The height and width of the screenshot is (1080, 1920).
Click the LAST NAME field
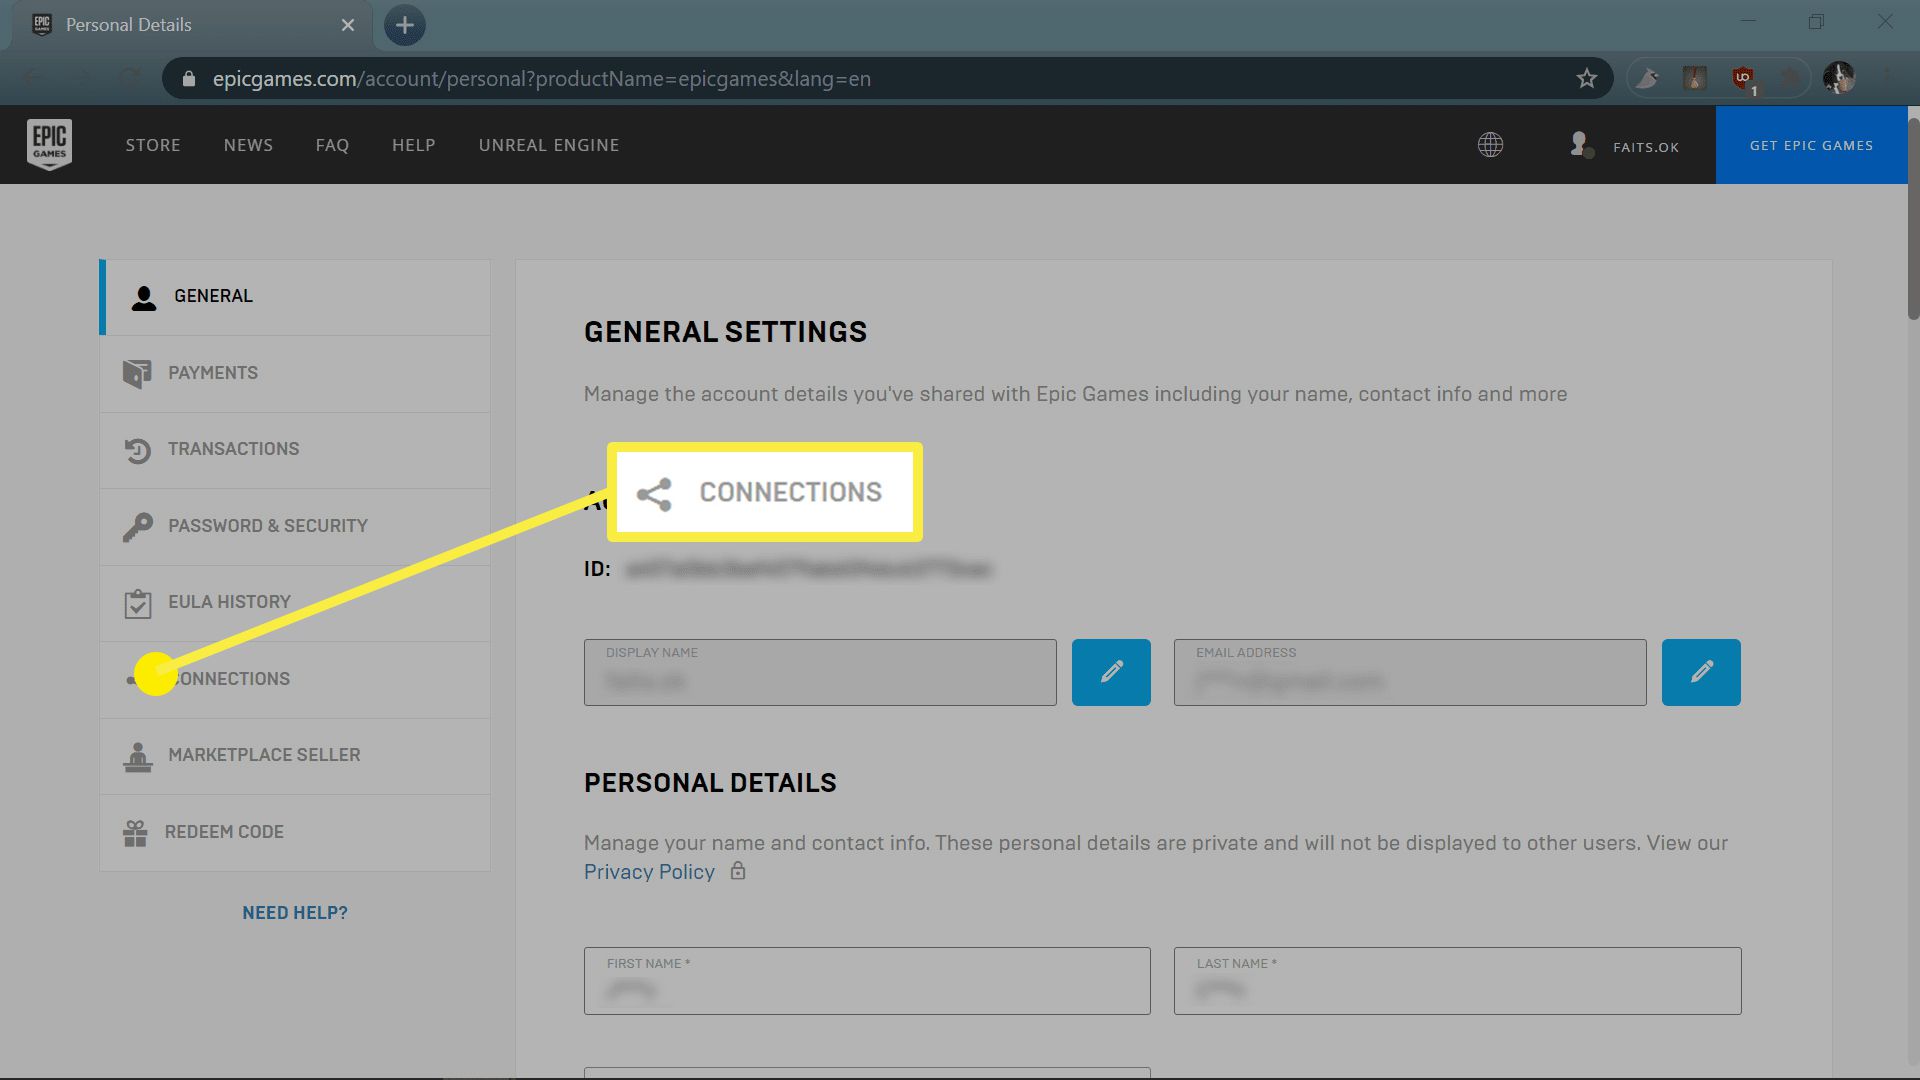[x=1457, y=981]
